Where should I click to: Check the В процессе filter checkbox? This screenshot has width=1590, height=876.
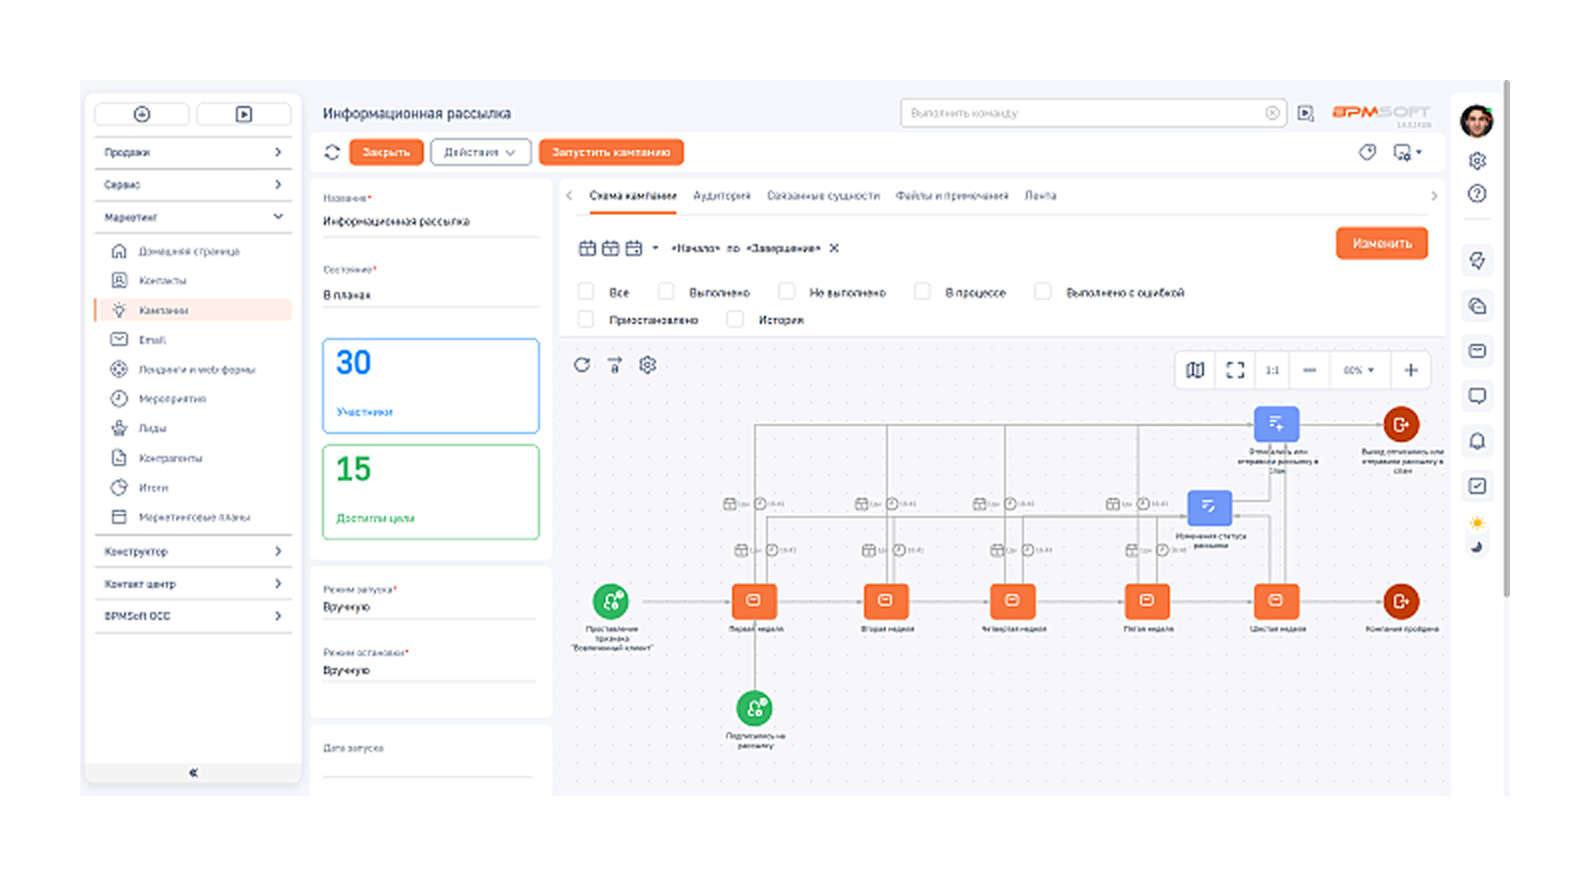[923, 292]
